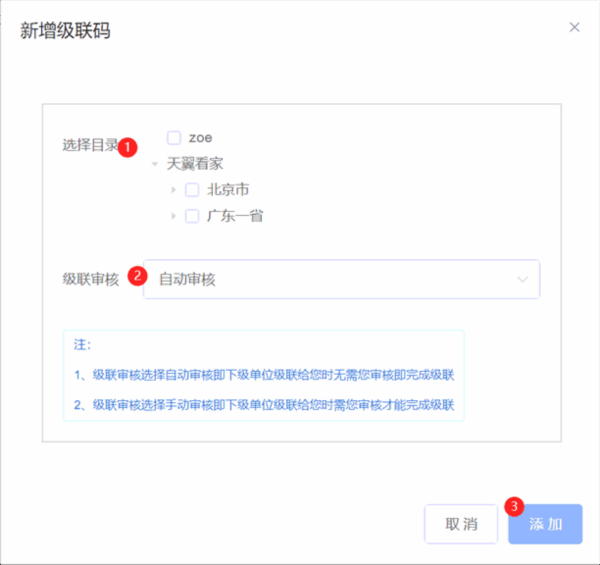
Task: Collapse the 天翼看家 tree node arrow
Action: (155, 164)
